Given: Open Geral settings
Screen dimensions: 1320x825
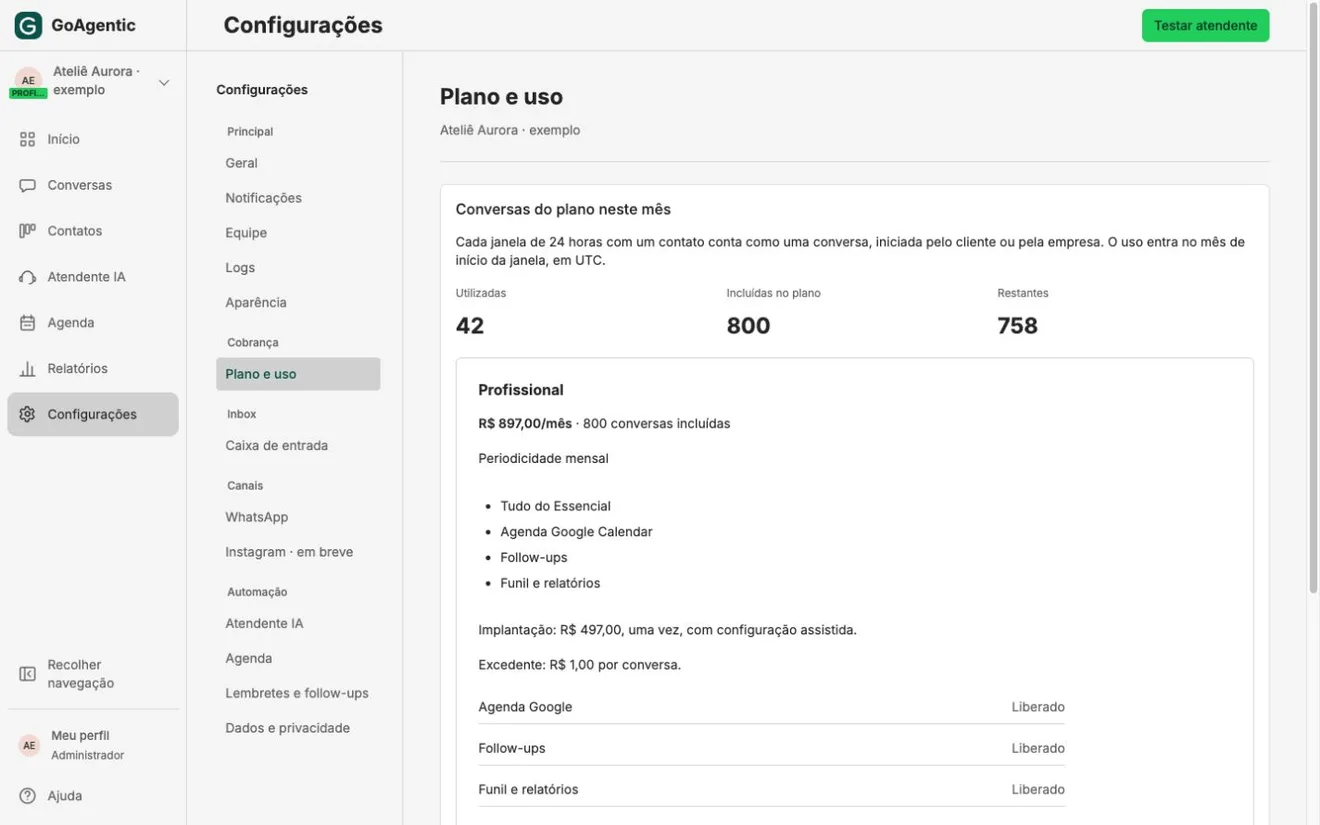Looking at the screenshot, I should [298, 163].
